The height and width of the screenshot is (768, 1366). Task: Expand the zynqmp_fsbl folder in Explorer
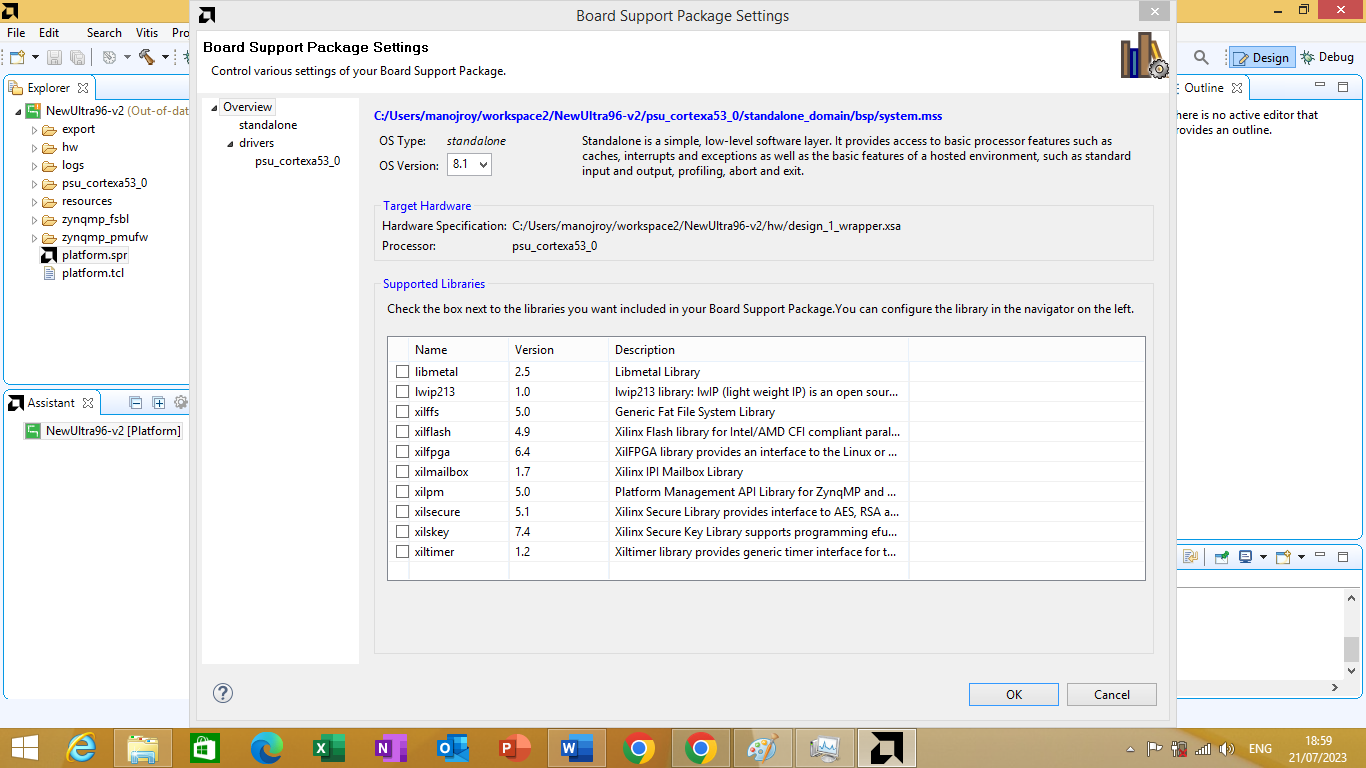point(34,220)
